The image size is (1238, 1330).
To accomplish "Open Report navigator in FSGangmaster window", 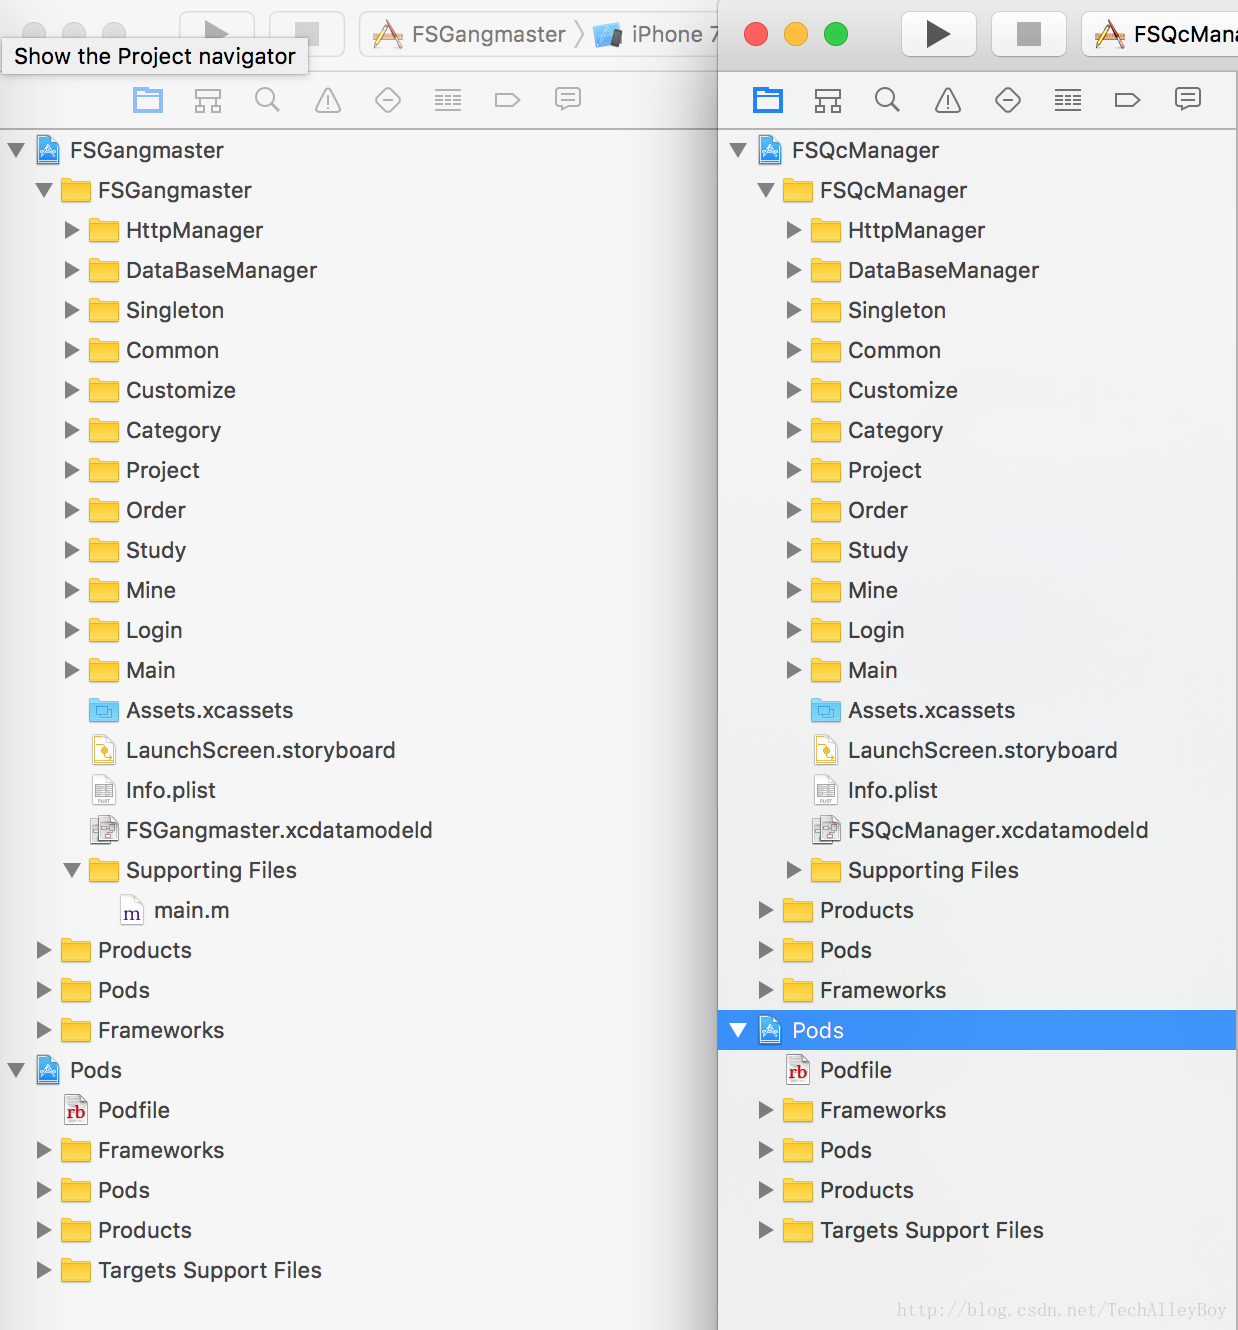I will click(568, 99).
